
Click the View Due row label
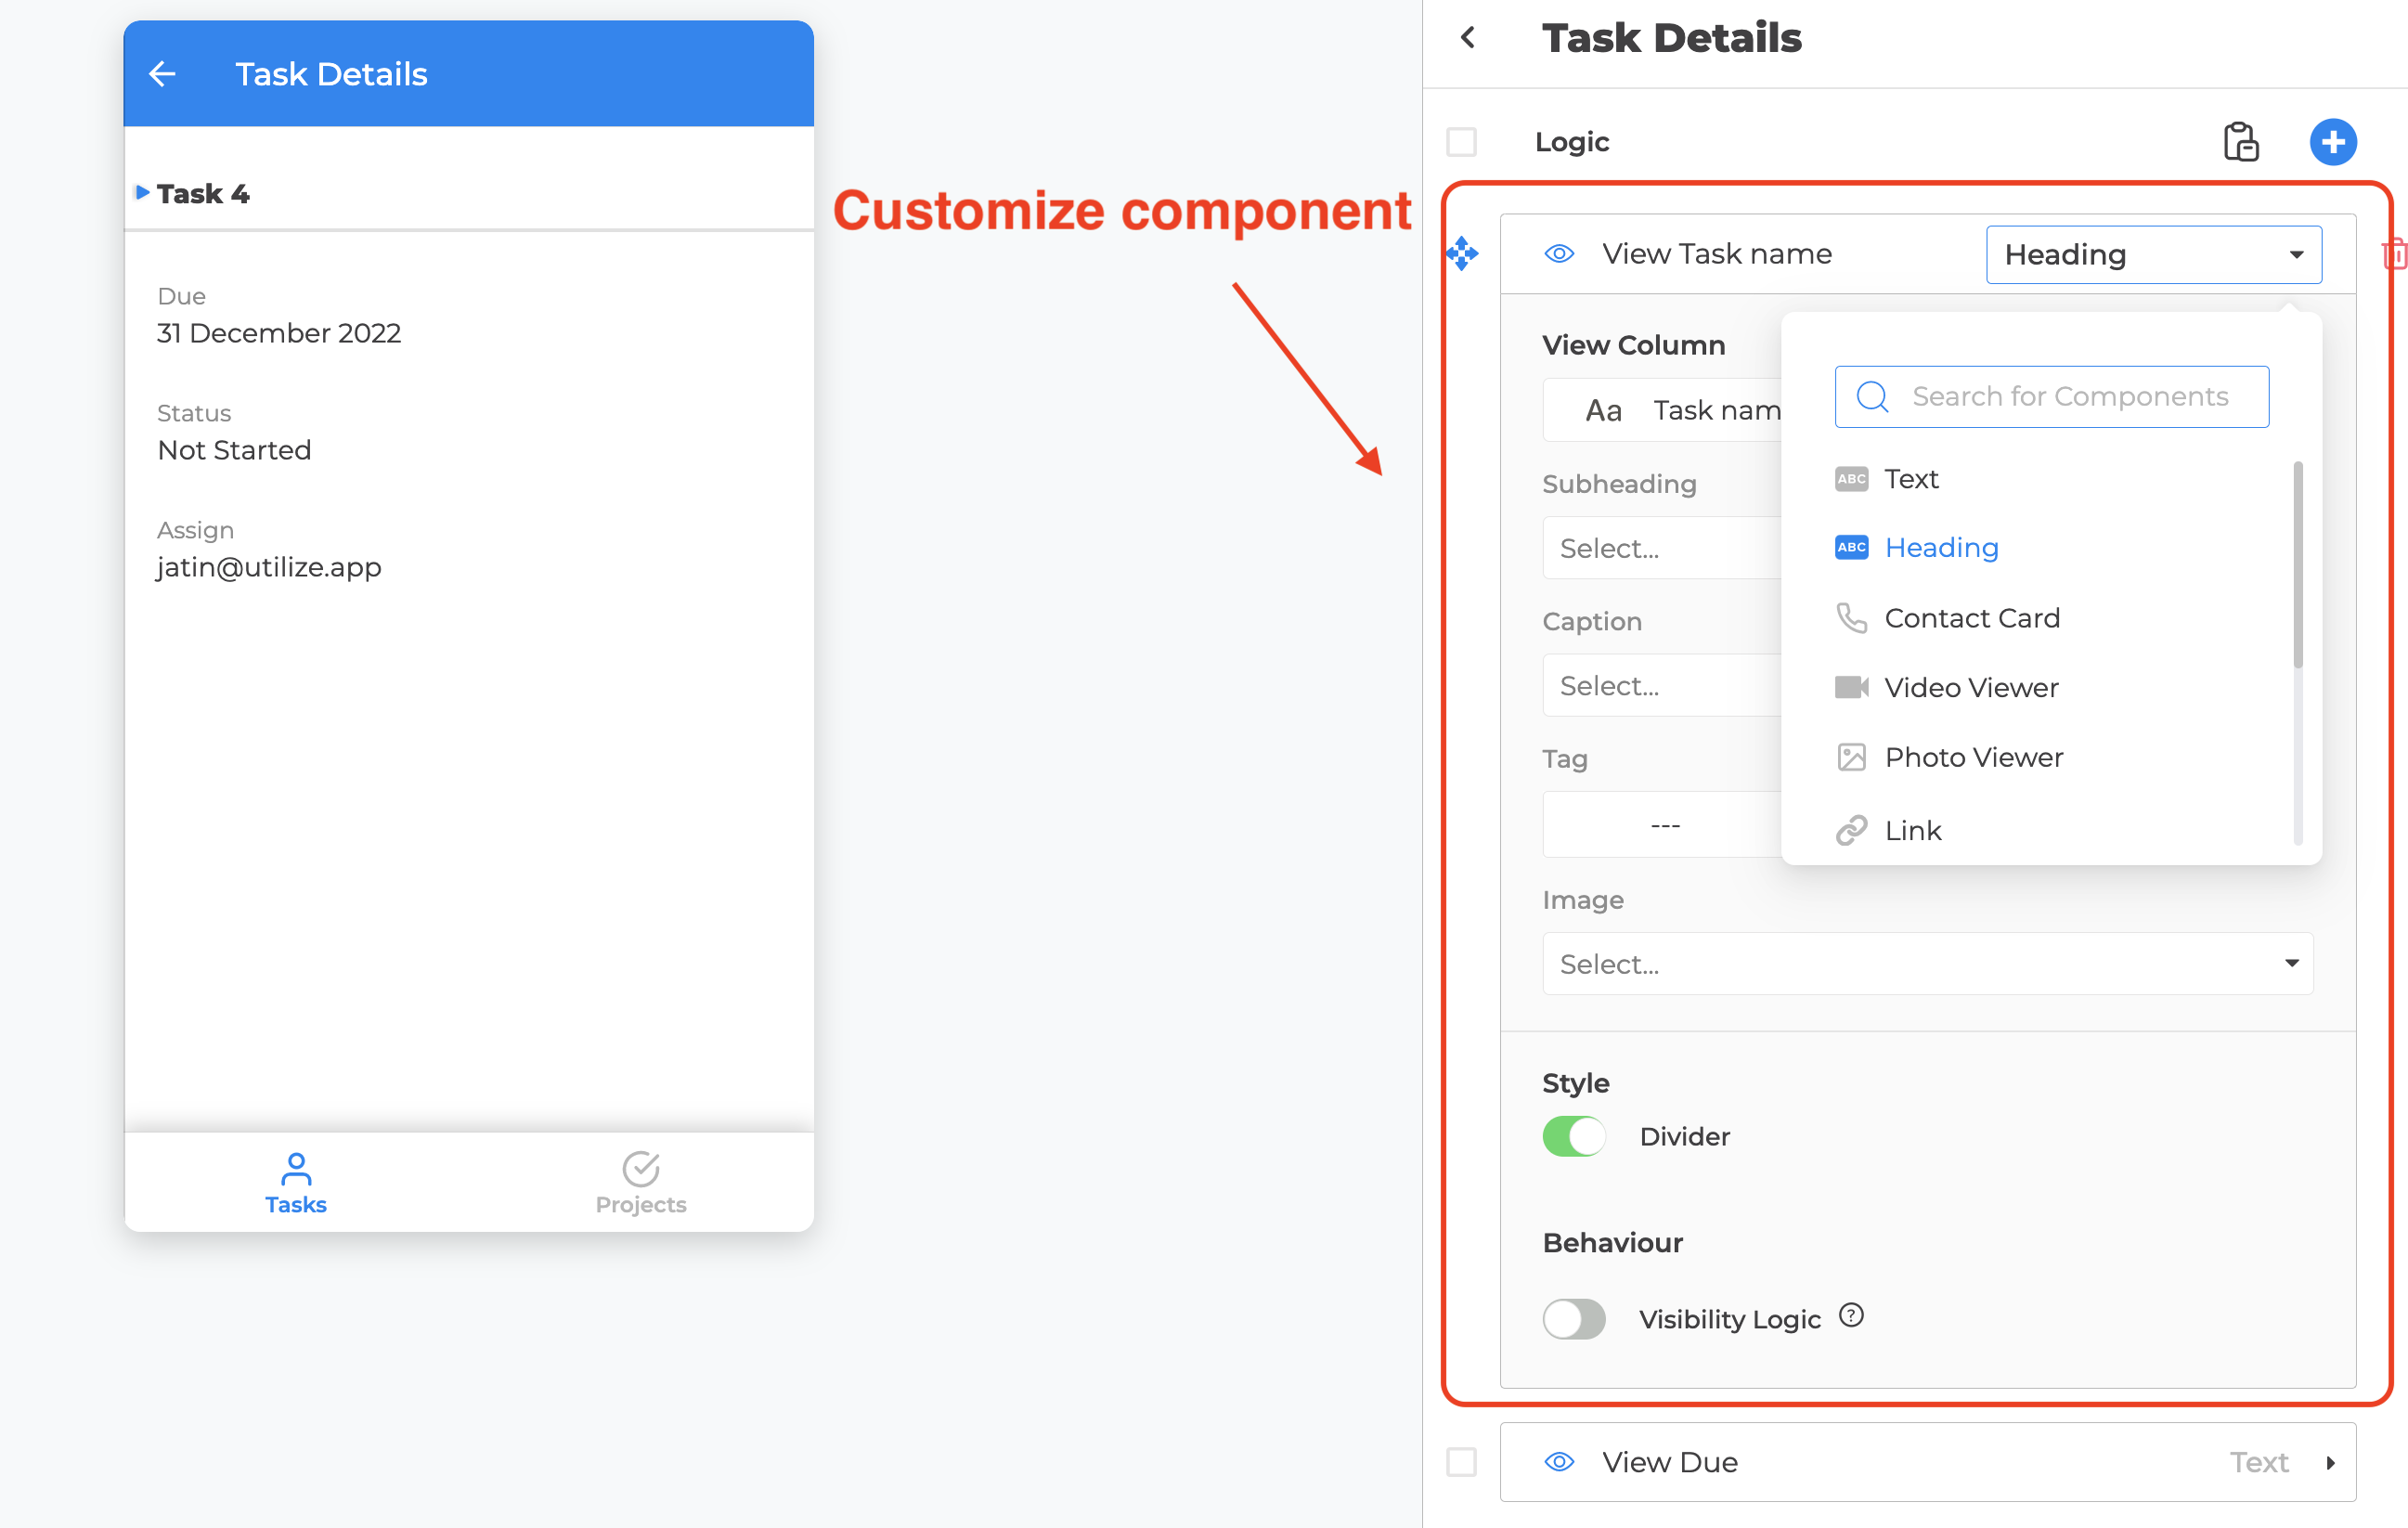(1670, 1462)
